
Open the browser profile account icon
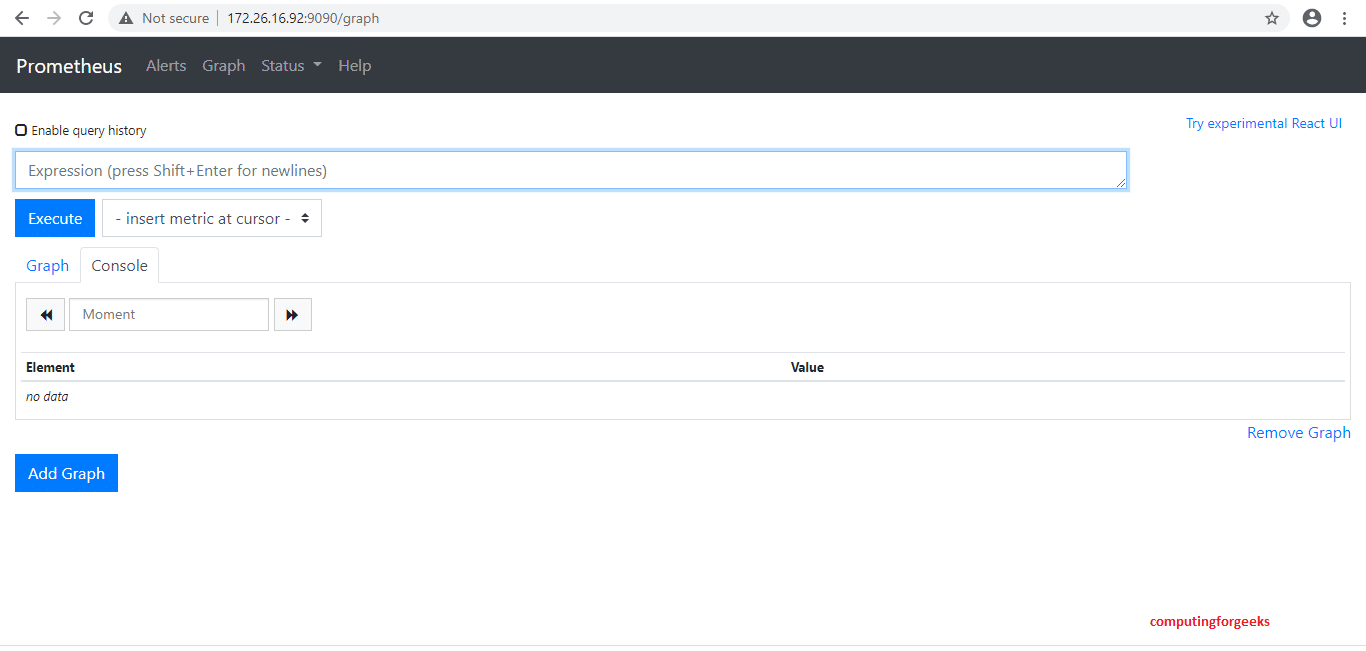(x=1311, y=18)
